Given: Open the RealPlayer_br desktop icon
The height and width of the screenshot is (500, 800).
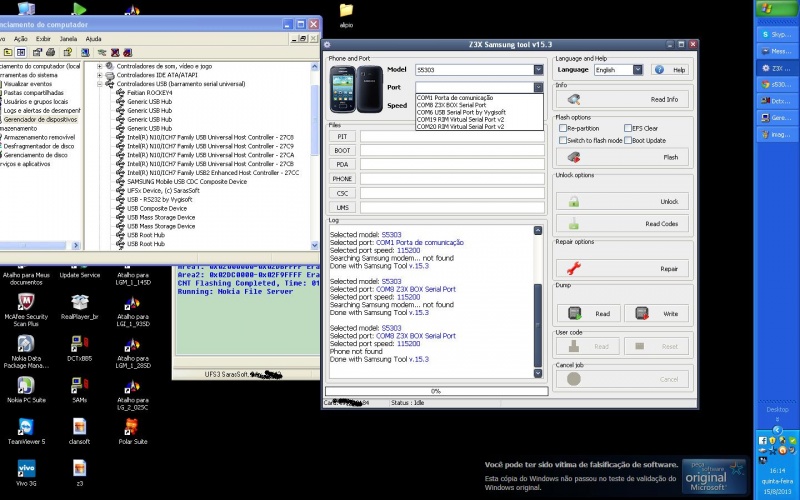Looking at the screenshot, I should (x=80, y=306).
